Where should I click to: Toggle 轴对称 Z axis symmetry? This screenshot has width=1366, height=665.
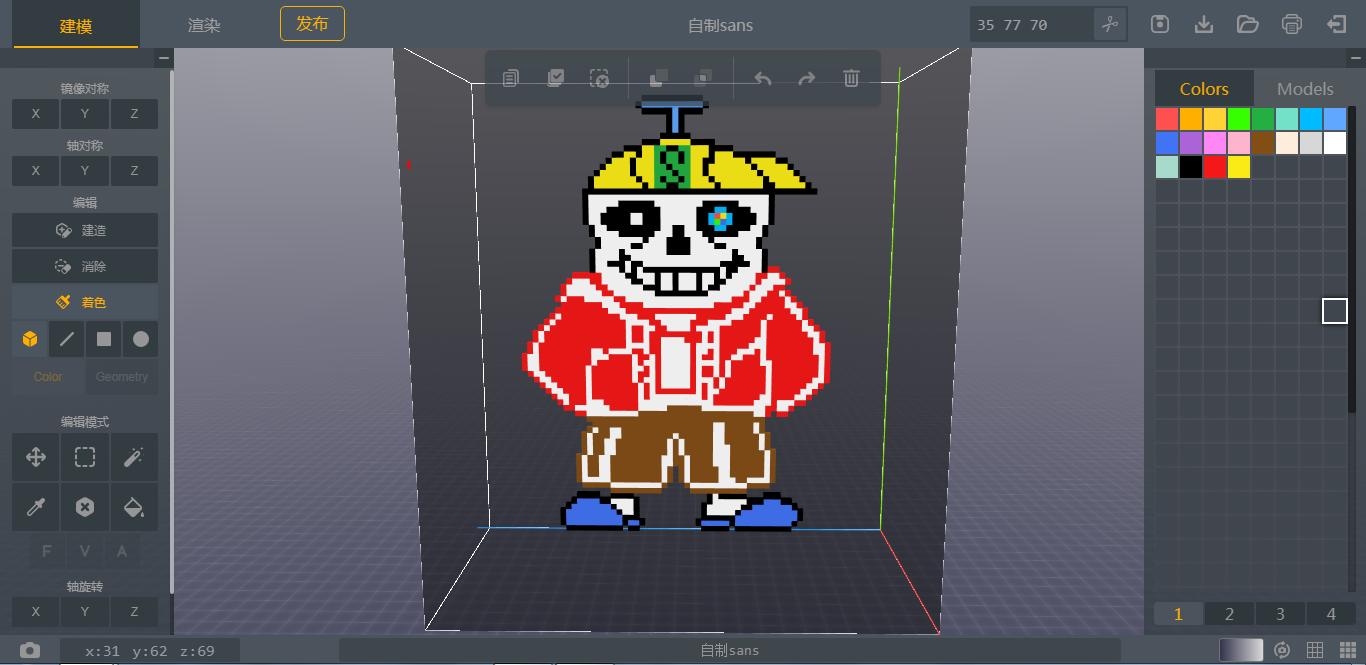point(134,171)
